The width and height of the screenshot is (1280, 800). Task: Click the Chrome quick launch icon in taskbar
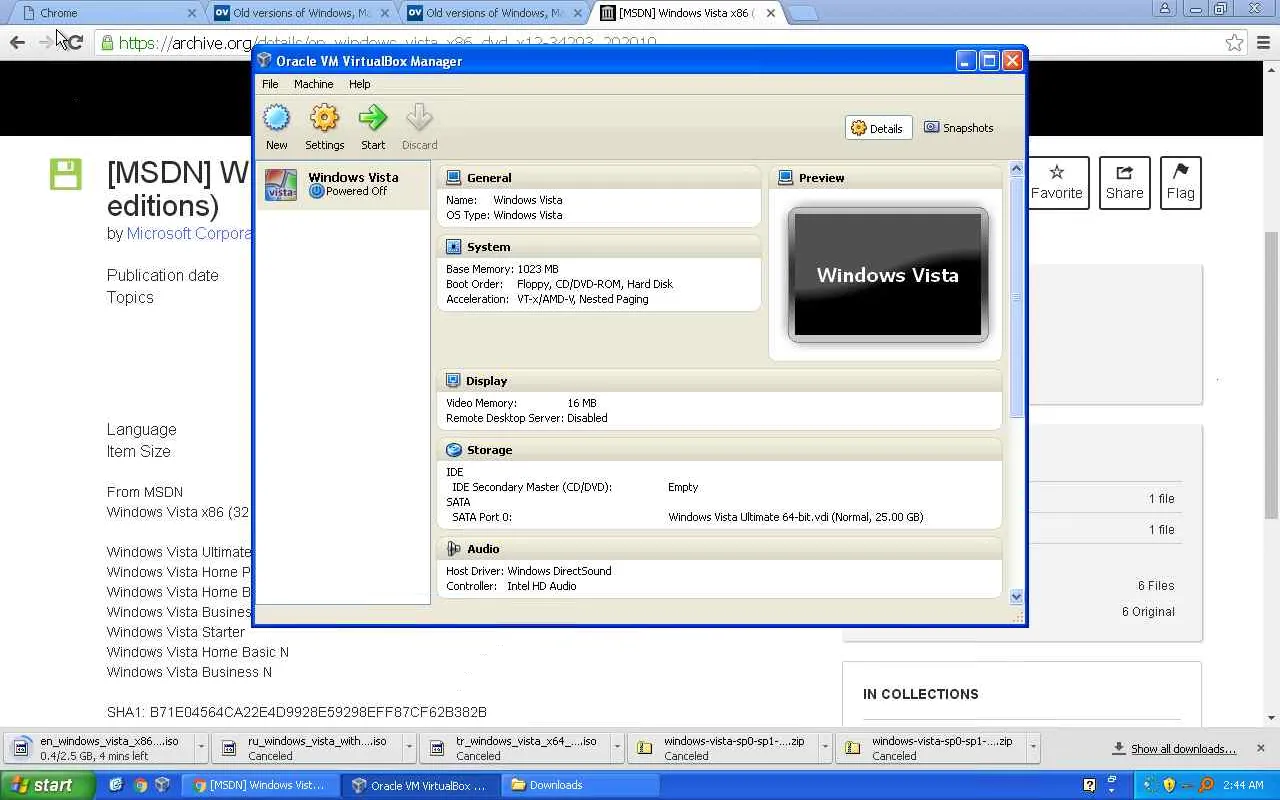click(x=140, y=785)
